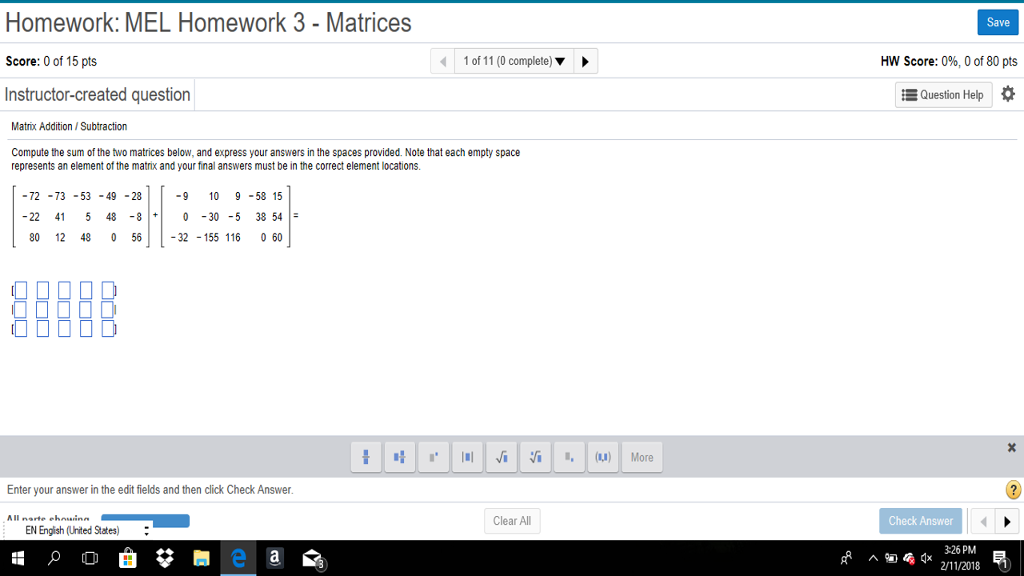Select the nth root template icon
The height and width of the screenshot is (576, 1024).
click(x=535, y=457)
